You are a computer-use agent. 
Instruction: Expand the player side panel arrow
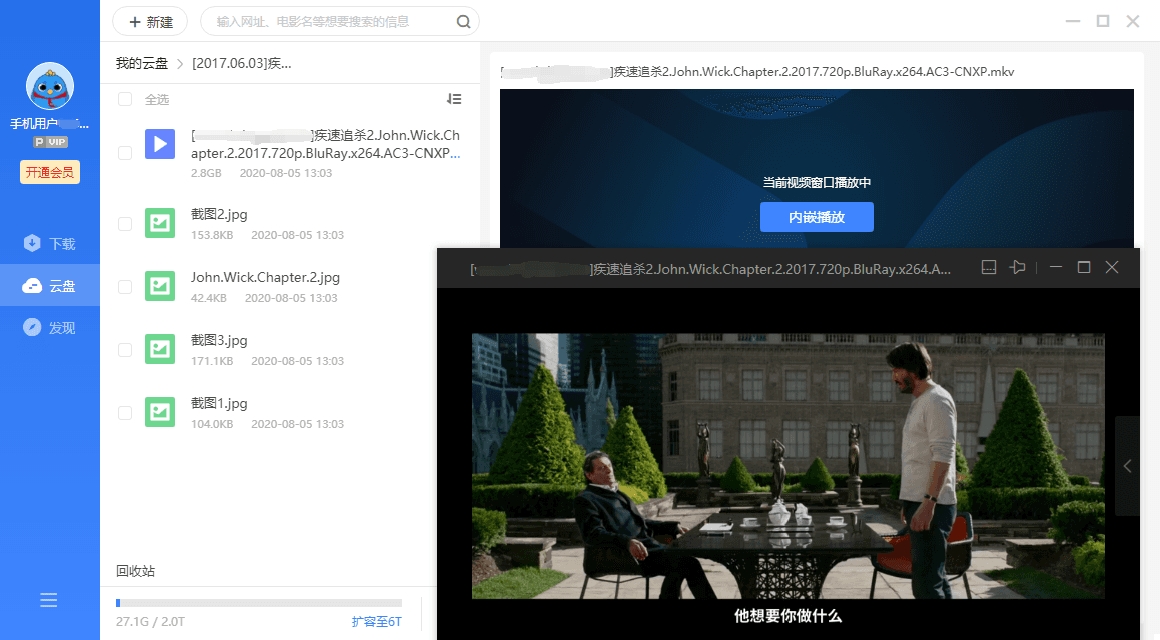pos(1127,466)
